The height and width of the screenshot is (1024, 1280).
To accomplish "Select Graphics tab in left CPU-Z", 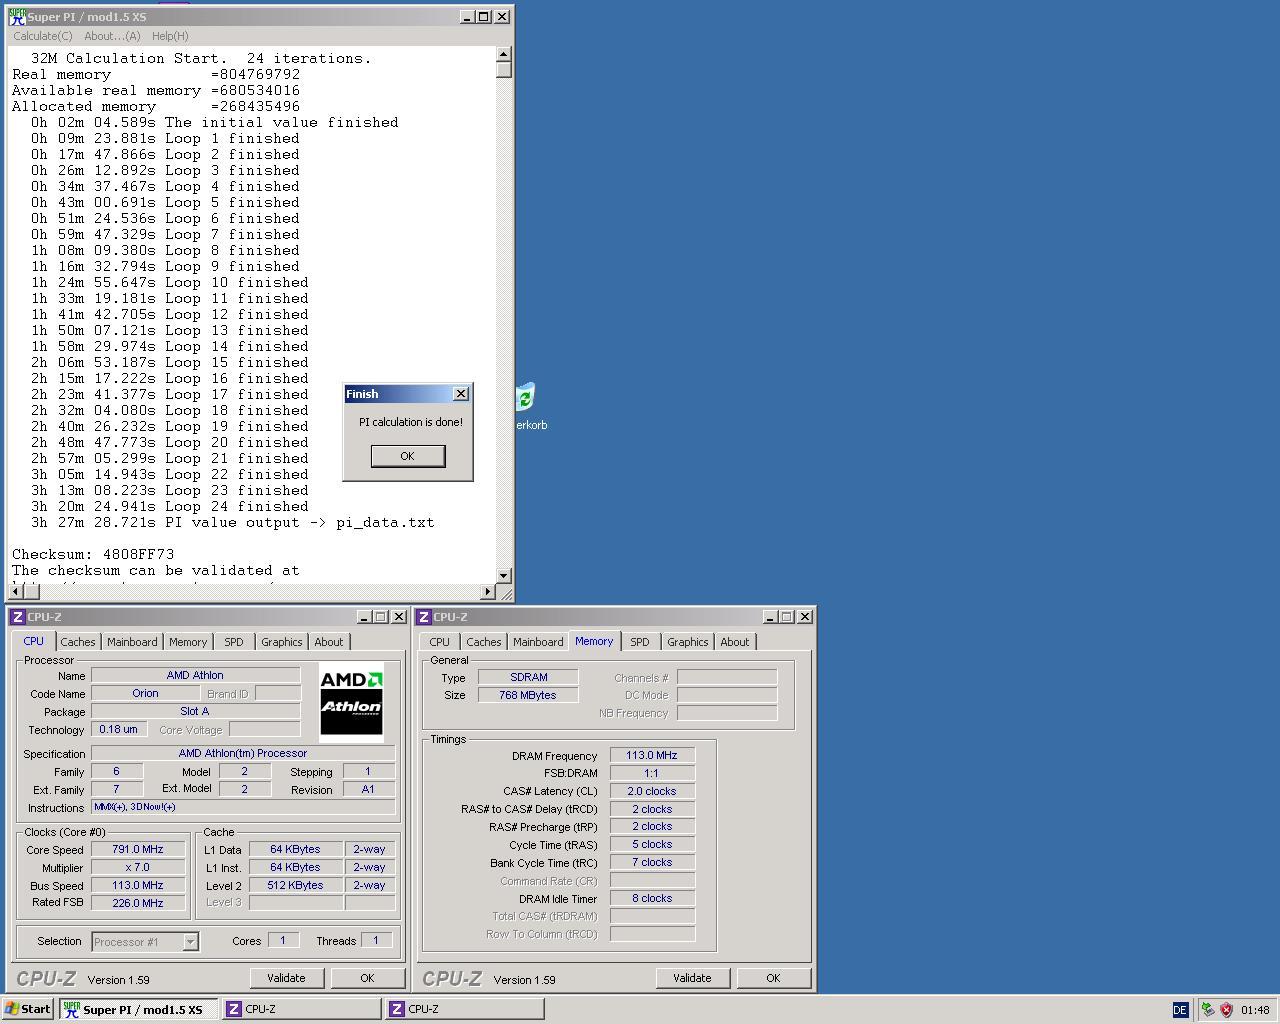I will [x=281, y=642].
